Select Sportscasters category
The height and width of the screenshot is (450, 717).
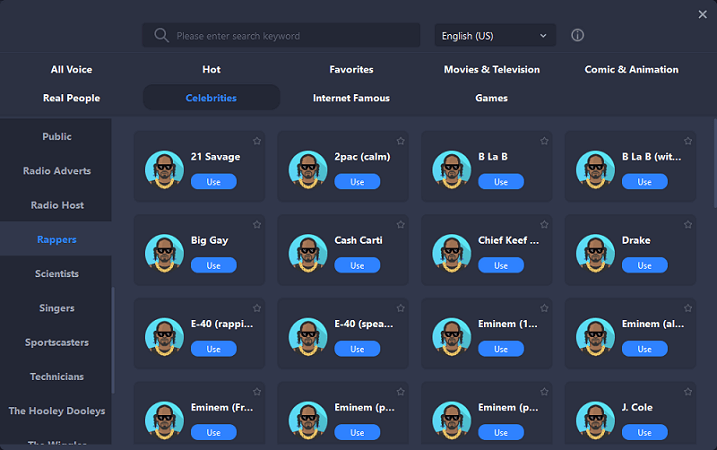tap(56, 342)
